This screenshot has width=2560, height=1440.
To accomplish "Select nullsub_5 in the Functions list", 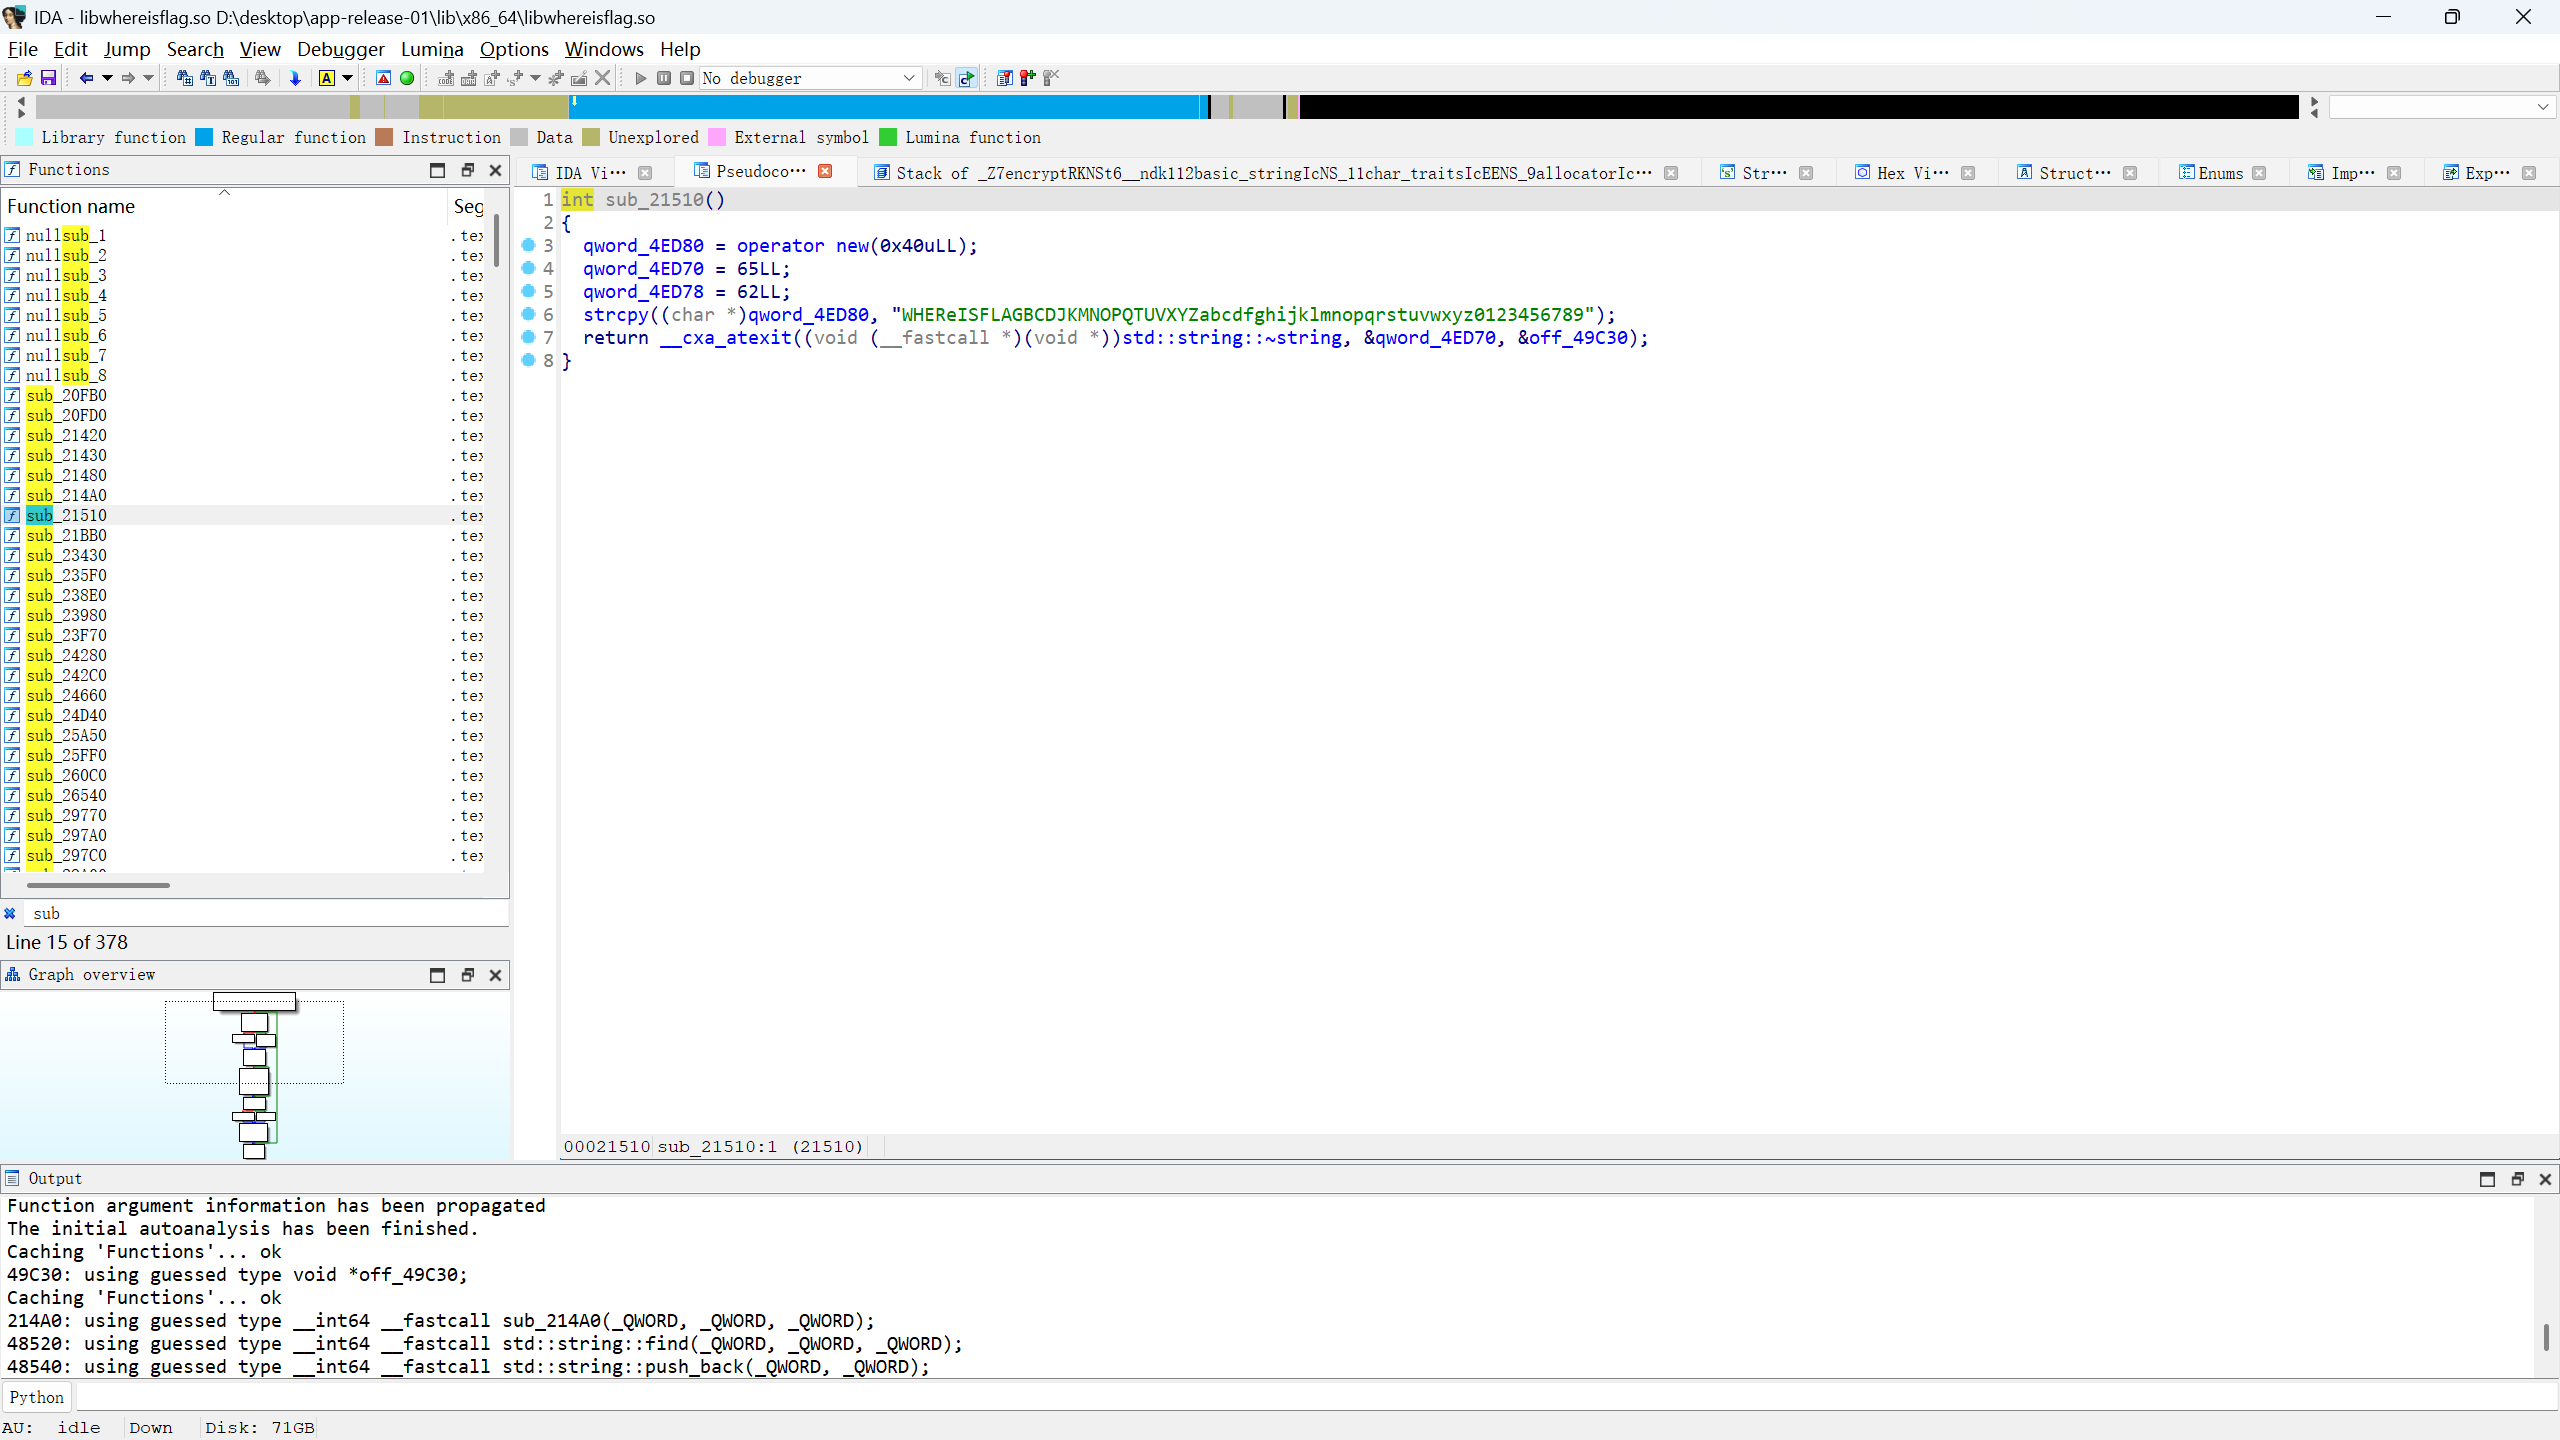I will (x=66, y=315).
